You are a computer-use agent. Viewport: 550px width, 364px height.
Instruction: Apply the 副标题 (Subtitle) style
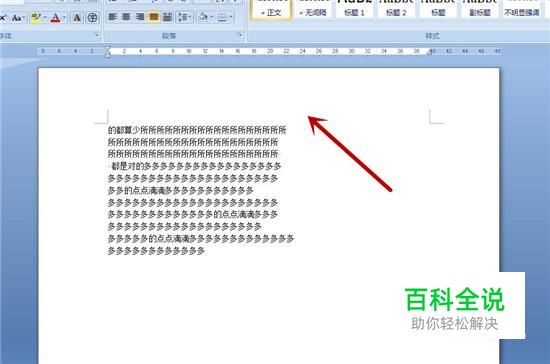click(x=480, y=9)
